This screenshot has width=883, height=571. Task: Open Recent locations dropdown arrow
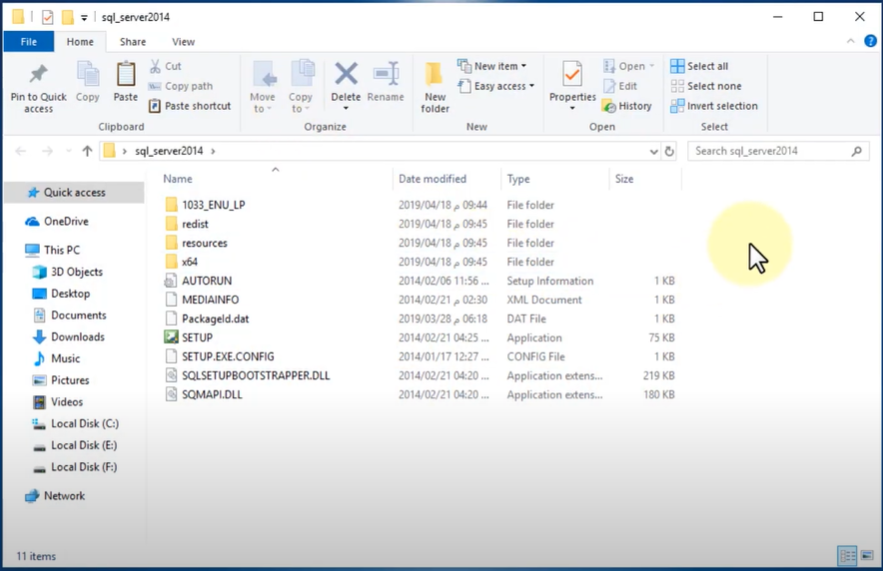point(69,151)
